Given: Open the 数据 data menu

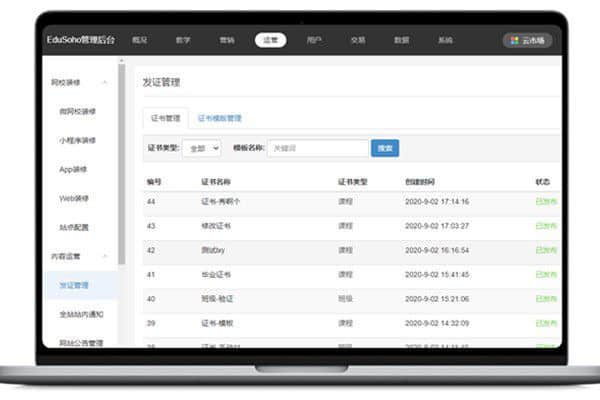Looking at the screenshot, I should click(402, 40).
